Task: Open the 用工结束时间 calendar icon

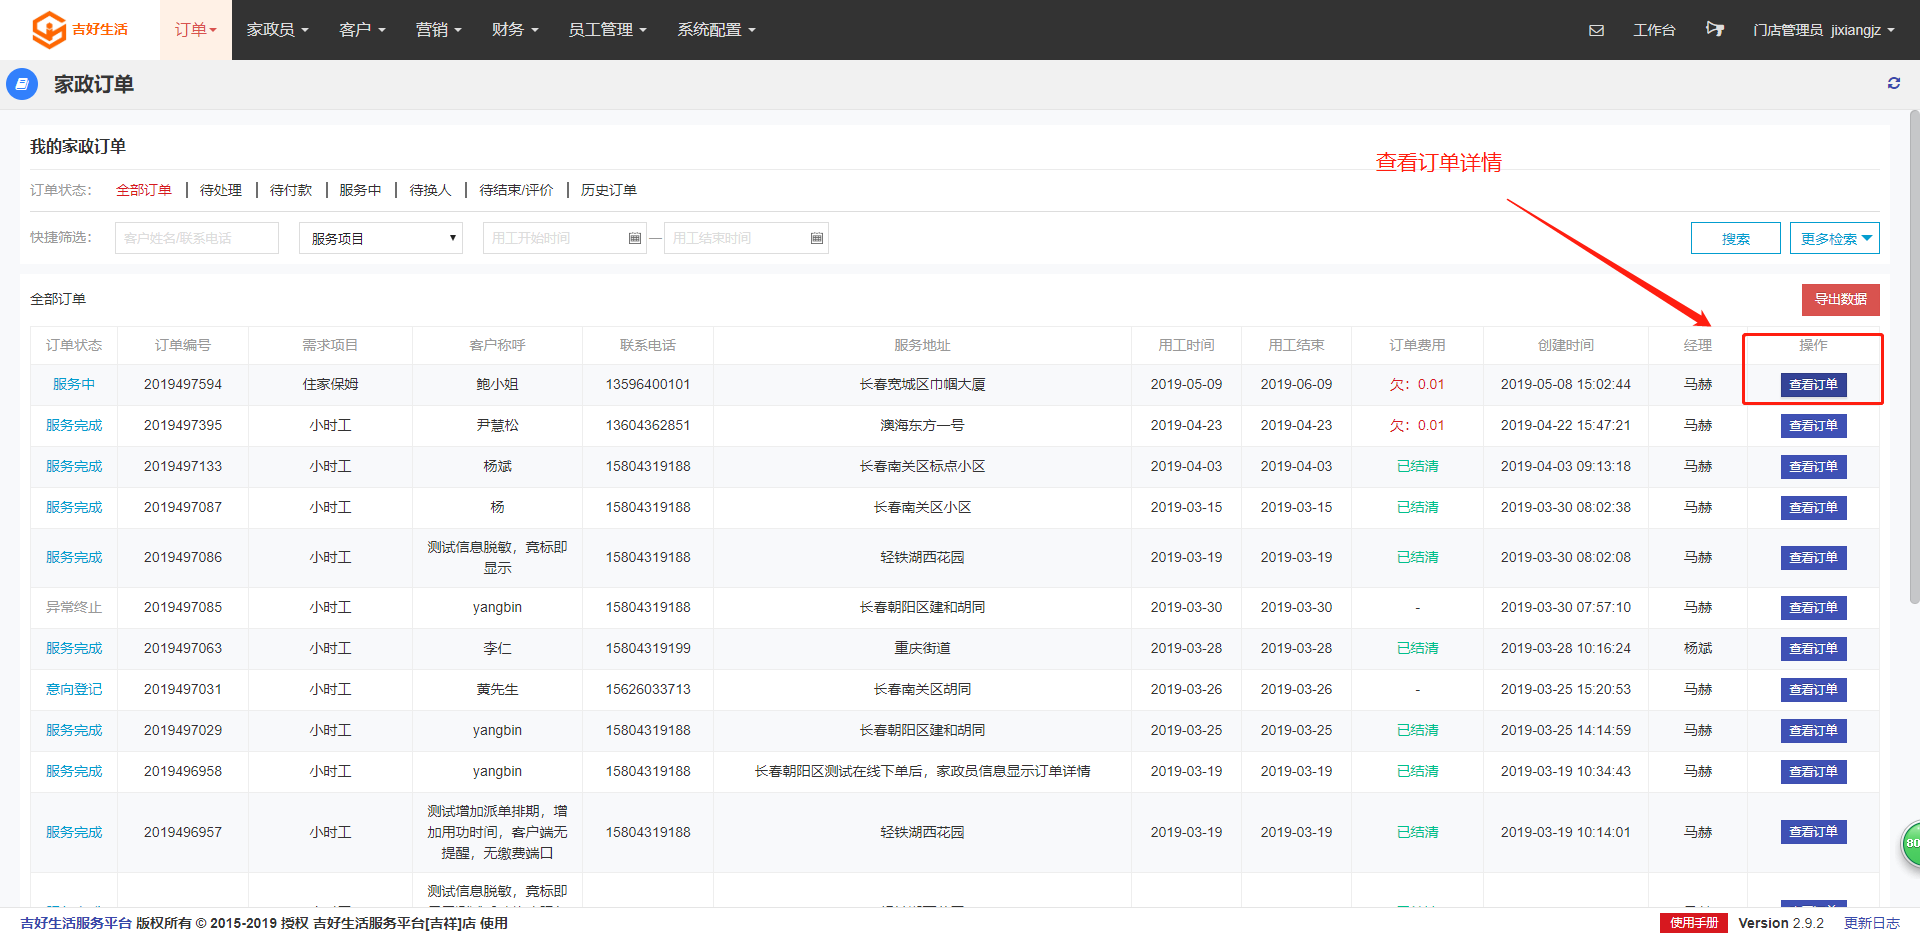Action: pos(816,238)
